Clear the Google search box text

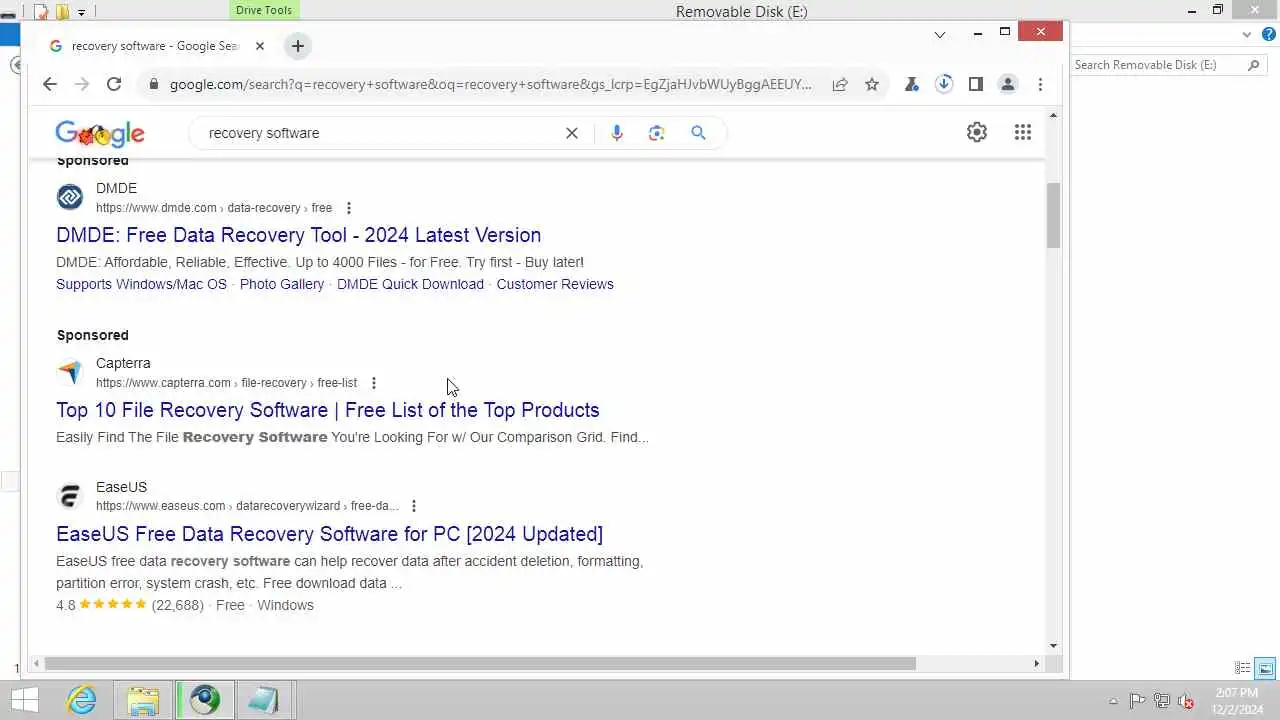(x=572, y=133)
